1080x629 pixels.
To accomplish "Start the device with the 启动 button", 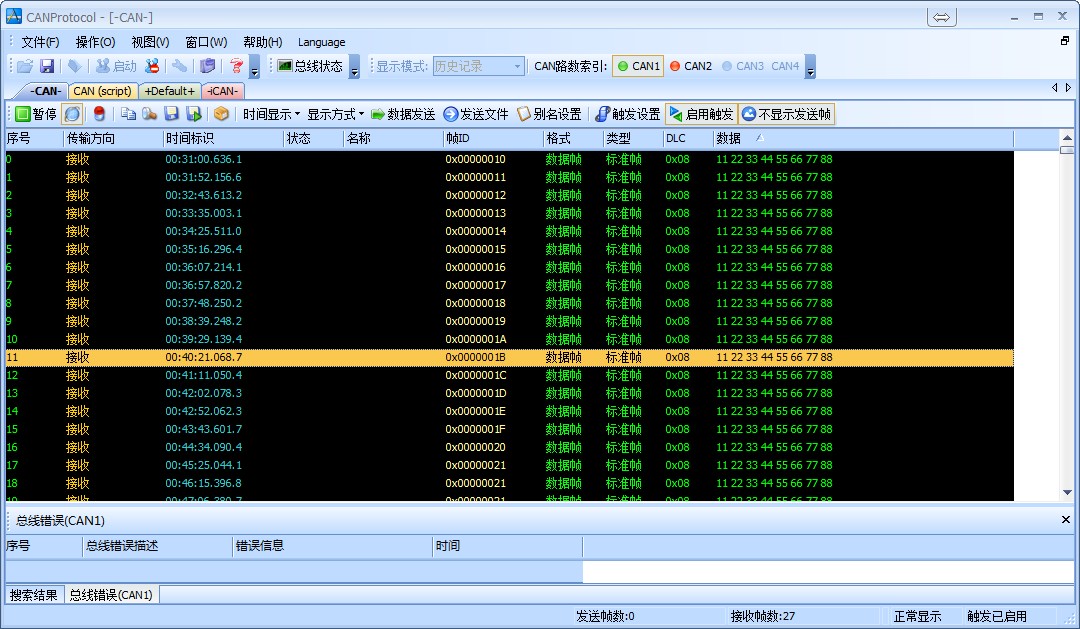I will pos(116,66).
